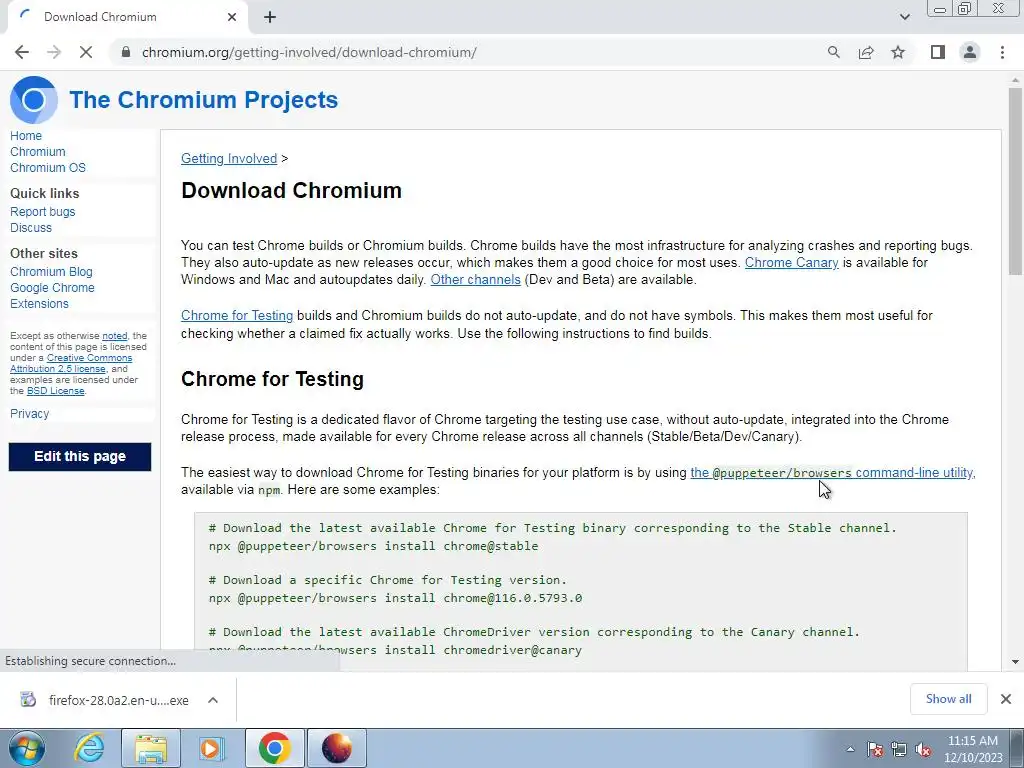Open Windows Explorer folder taskbar icon

click(151, 748)
